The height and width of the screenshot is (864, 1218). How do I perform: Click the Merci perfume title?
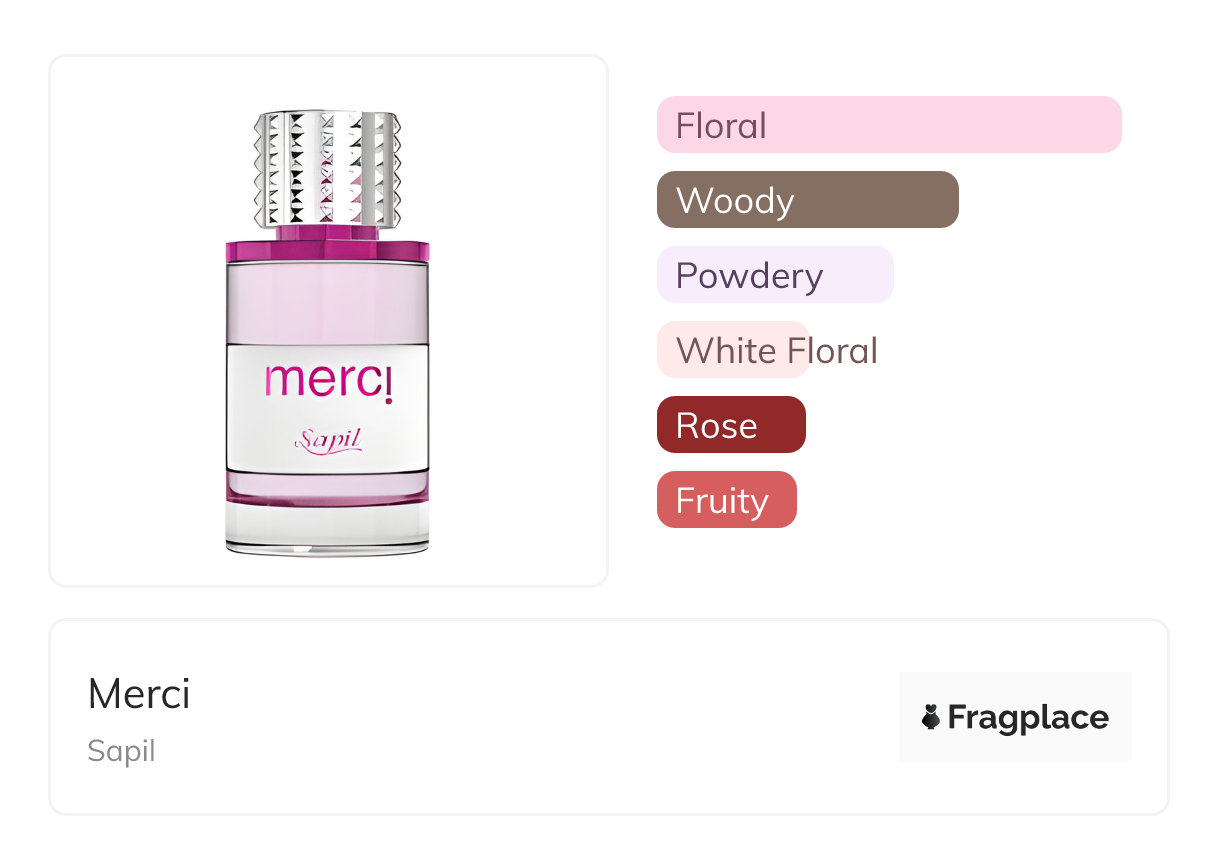[x=139, y=694]
